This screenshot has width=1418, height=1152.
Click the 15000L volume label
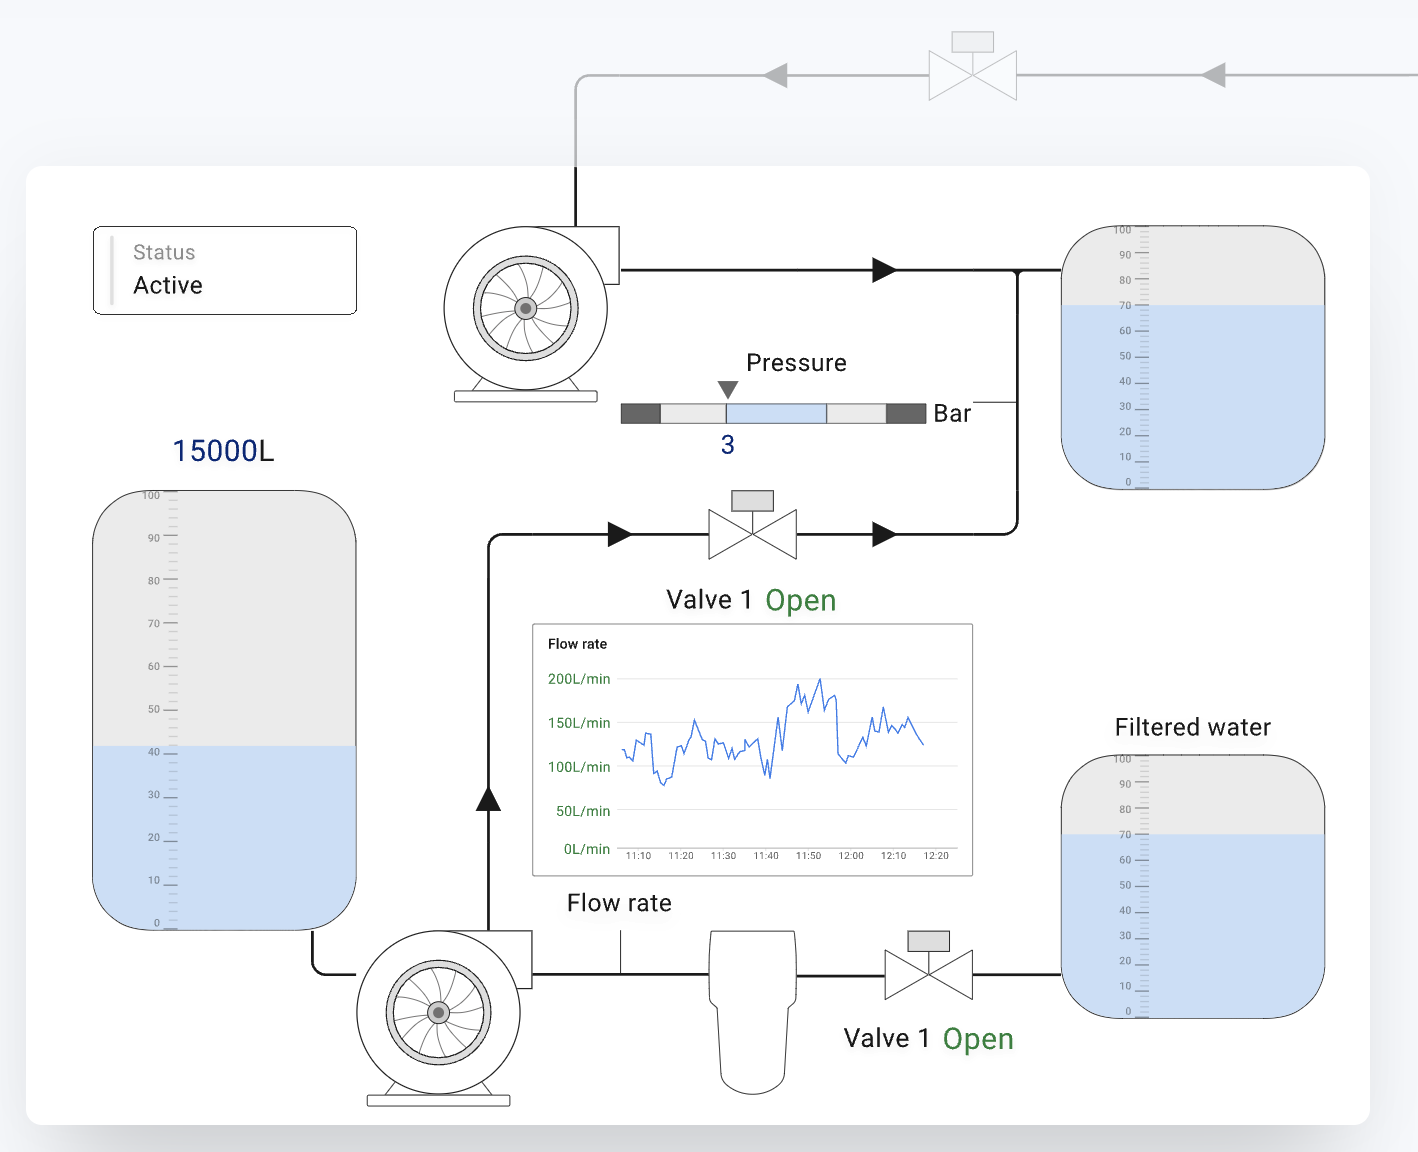[223, 451]
